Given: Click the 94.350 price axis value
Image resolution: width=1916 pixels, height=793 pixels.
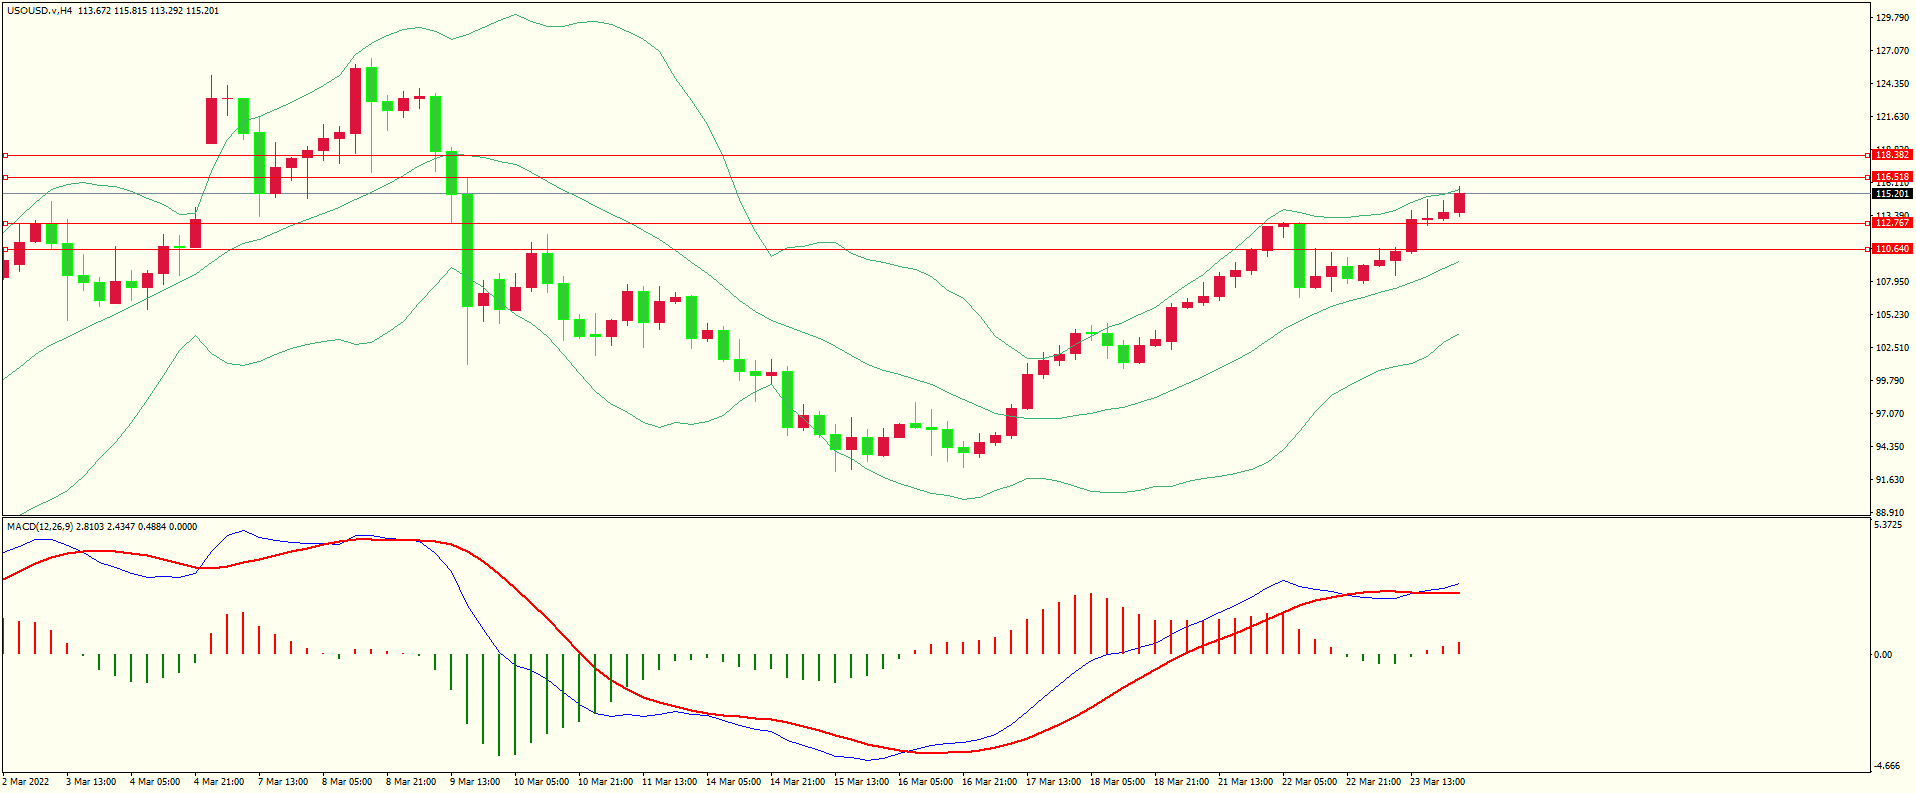Looking at the screenshot, I should pos(1890,447).
